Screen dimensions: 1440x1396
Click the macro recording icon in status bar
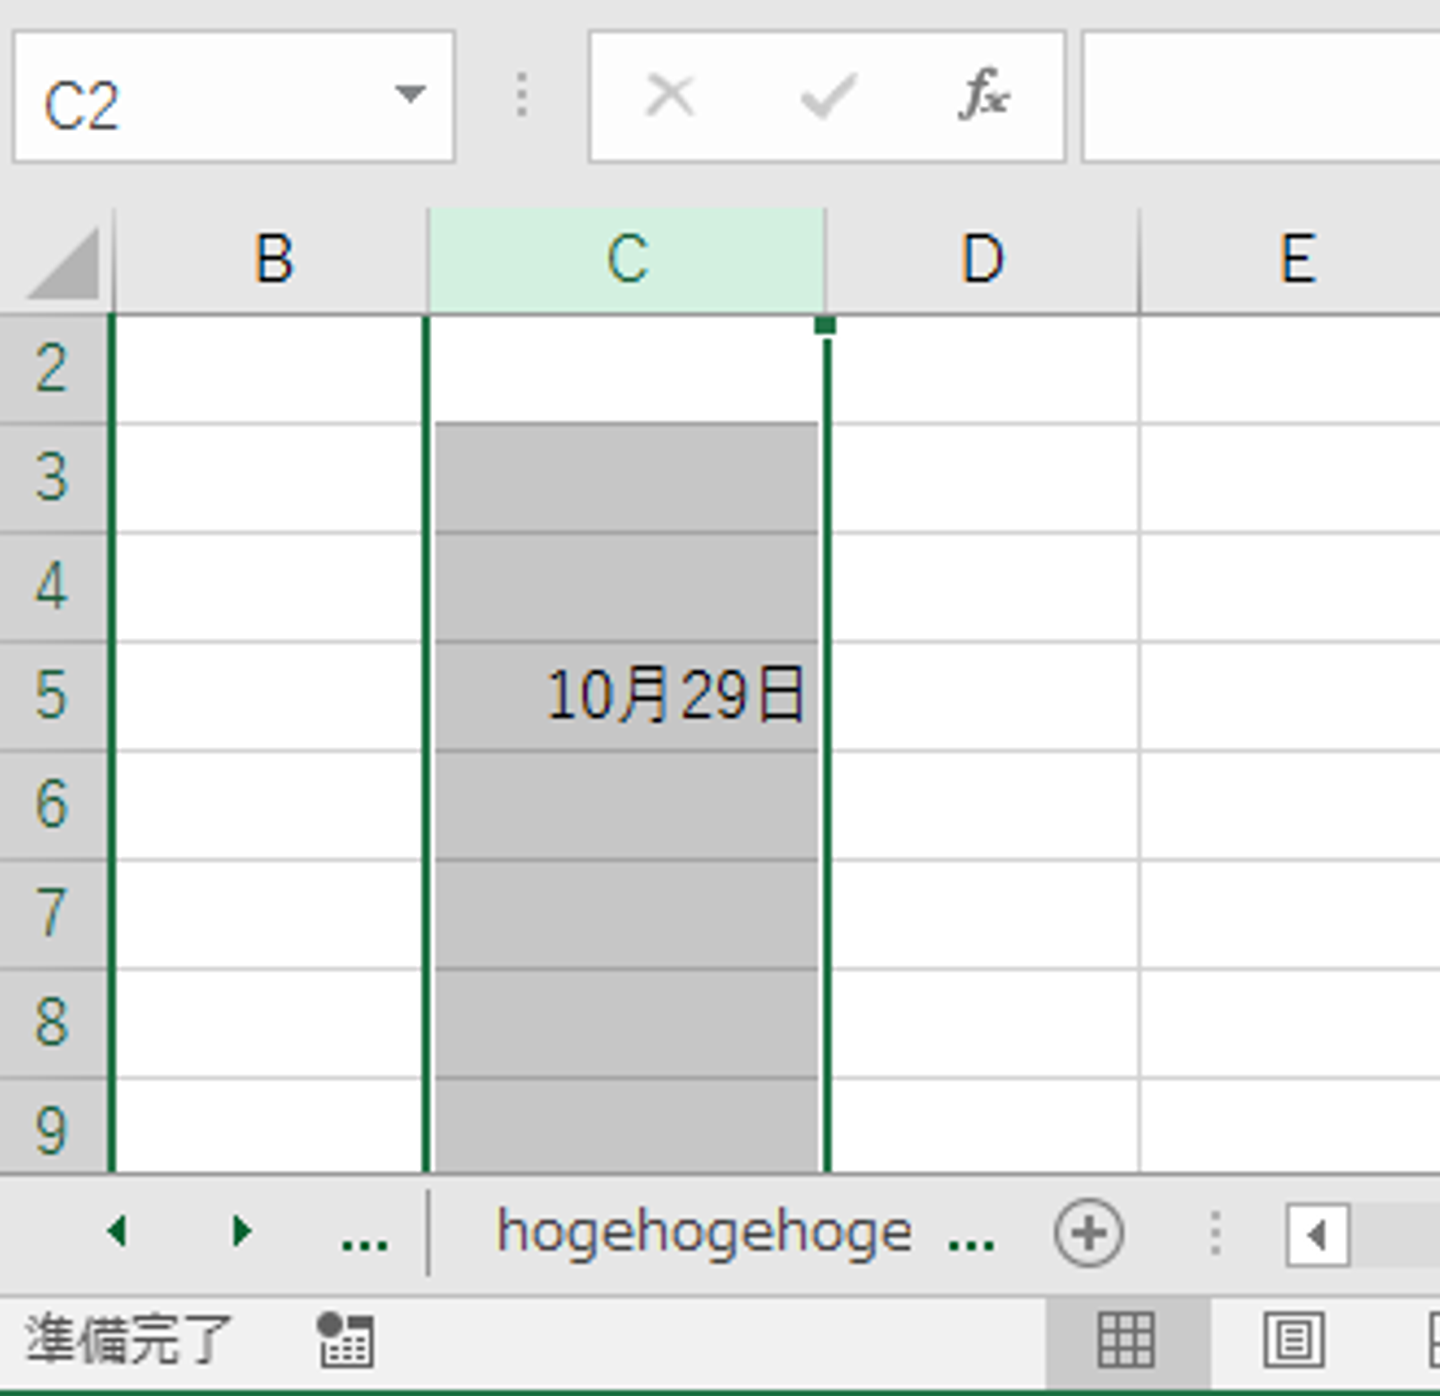(x=345, y=1340)
